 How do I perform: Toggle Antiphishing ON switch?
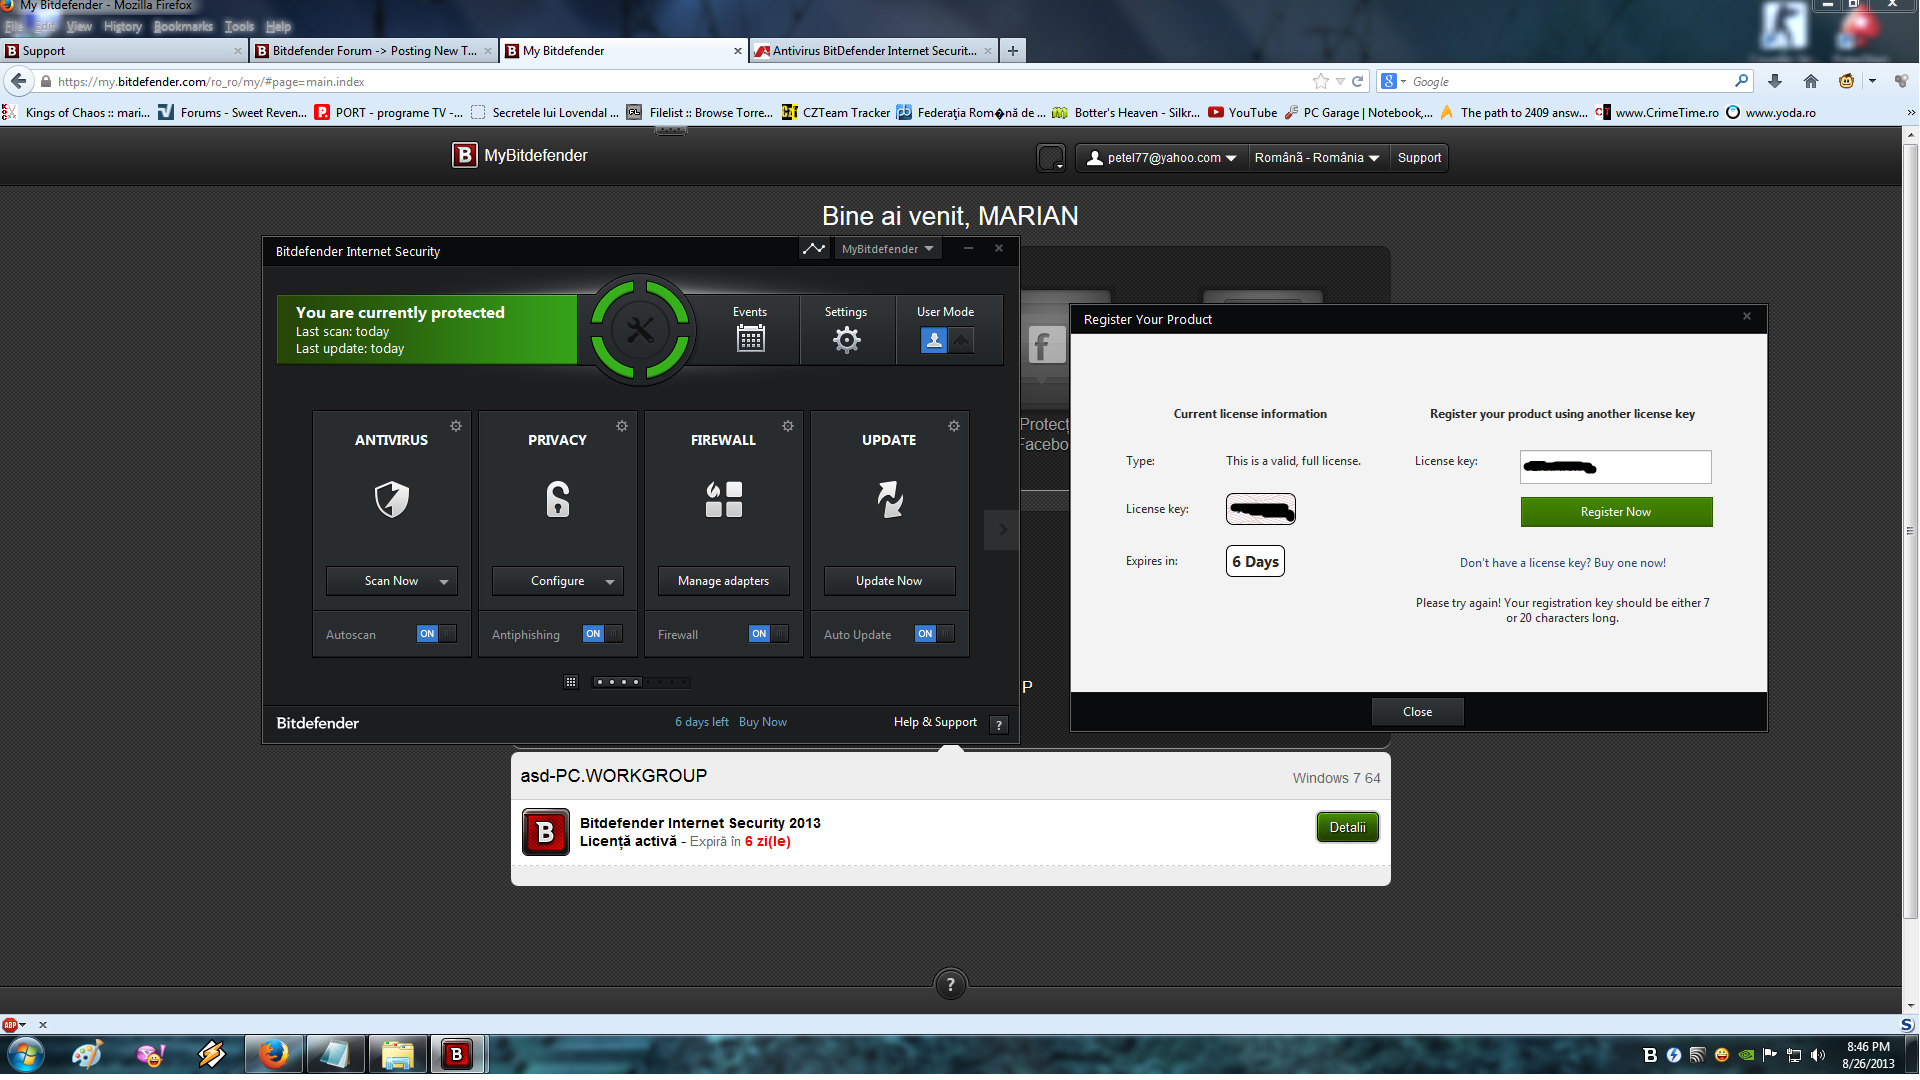click(x=603, y=634)
